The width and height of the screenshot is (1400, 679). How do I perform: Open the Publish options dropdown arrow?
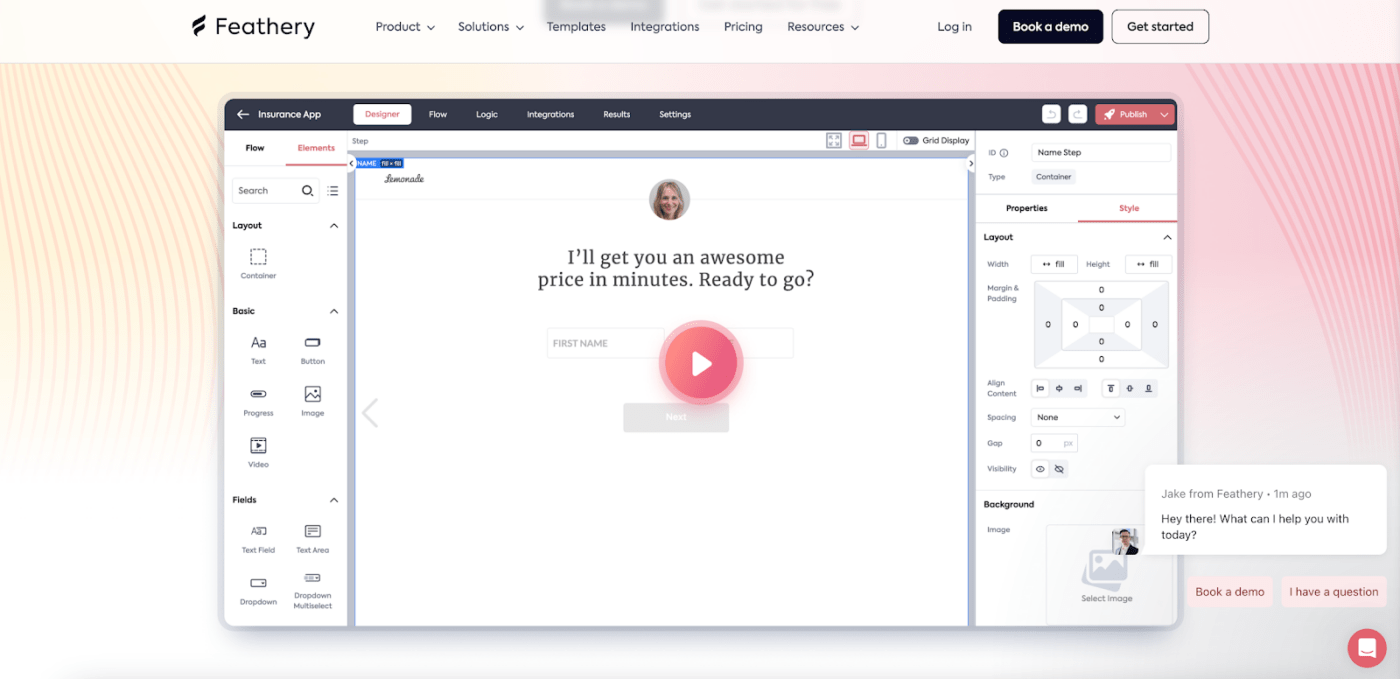point(1164,114)
